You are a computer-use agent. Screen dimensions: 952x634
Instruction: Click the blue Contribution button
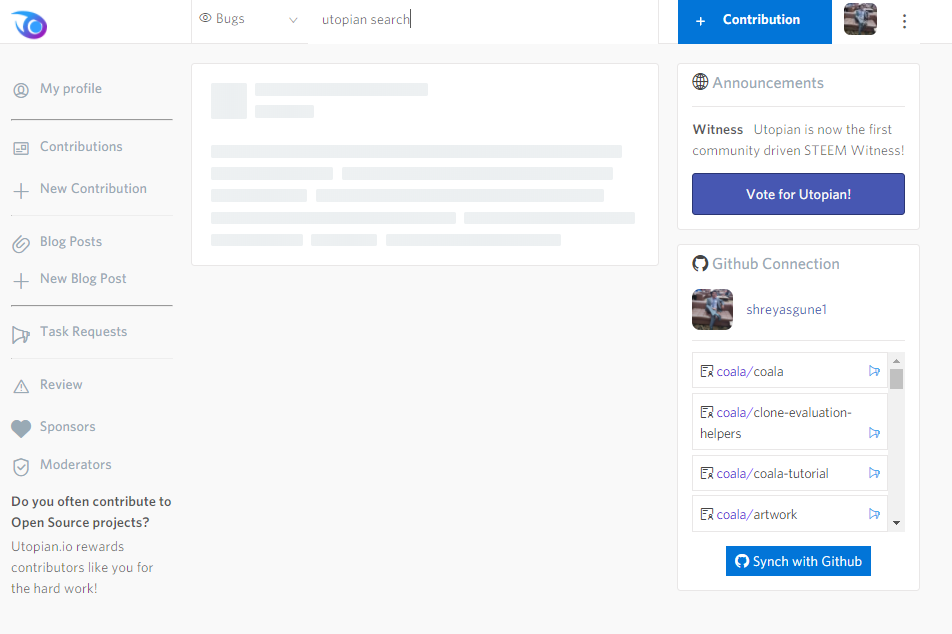point(755,21)
